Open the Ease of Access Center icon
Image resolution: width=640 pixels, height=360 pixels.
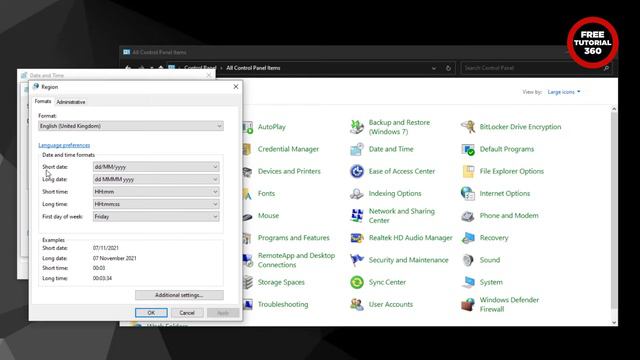(357, 171)
